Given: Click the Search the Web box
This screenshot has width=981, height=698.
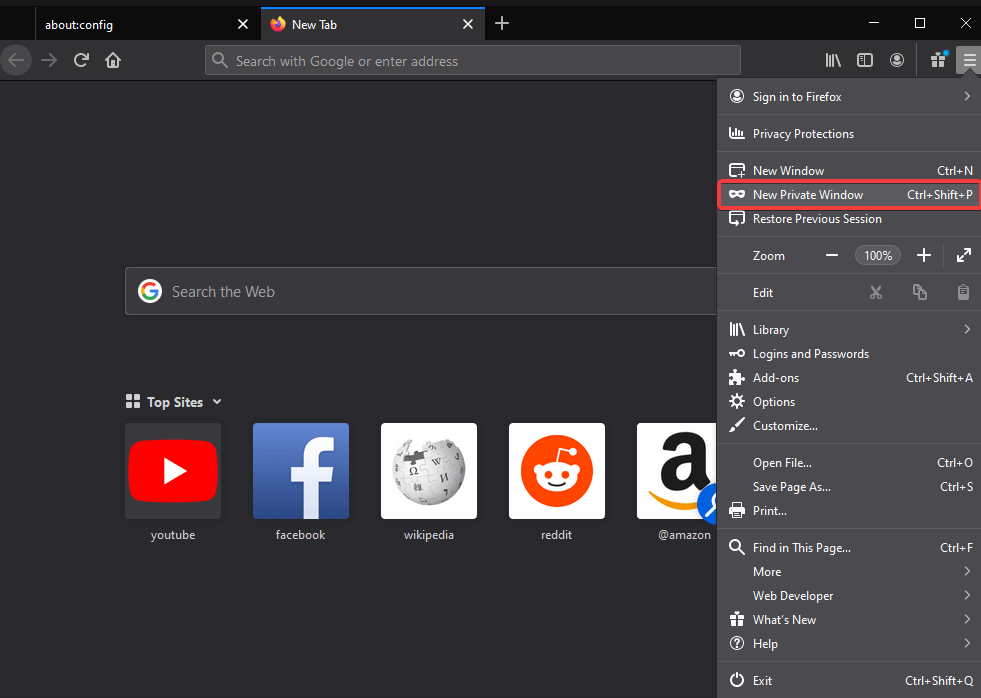Looking at the screenshot, I should [420, 291].
